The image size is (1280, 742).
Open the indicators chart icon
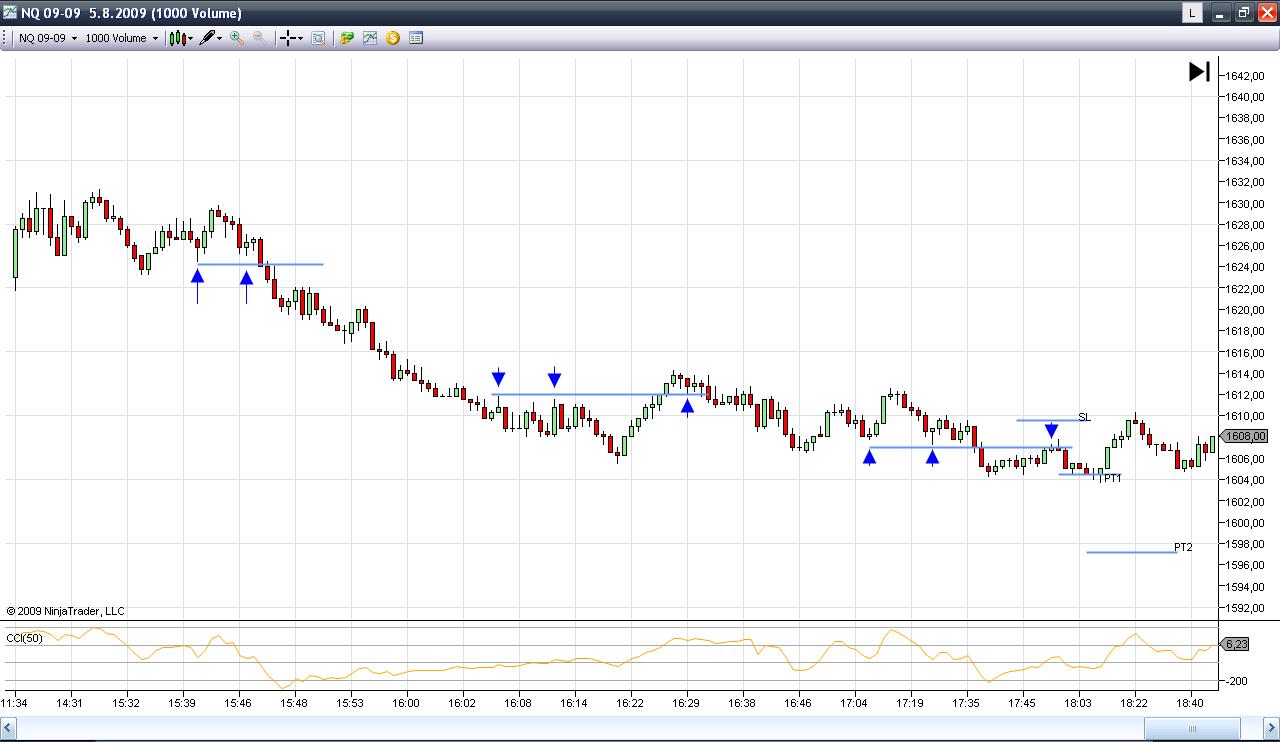pyautogui.click(x=370, y=38)
